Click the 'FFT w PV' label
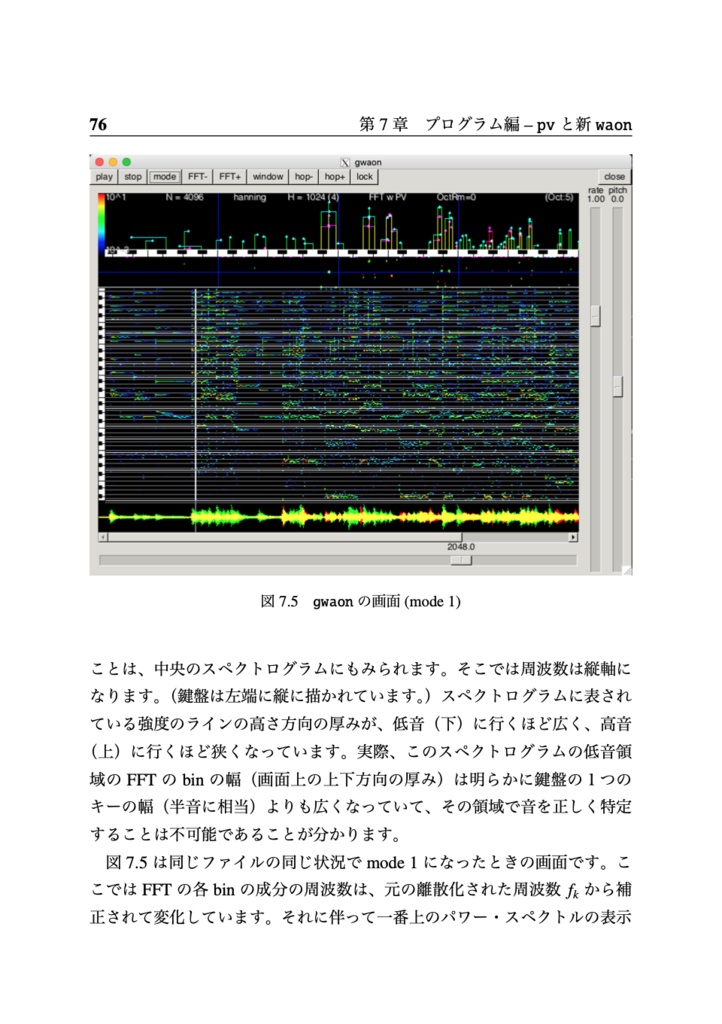This screenshot has height=1024, width=722. point(388,197)
